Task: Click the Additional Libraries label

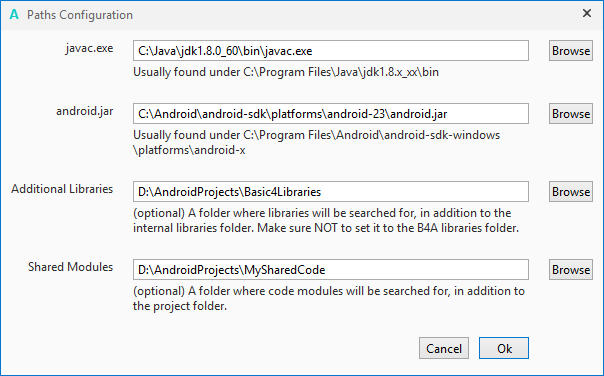Action: (x=62, y=189)
